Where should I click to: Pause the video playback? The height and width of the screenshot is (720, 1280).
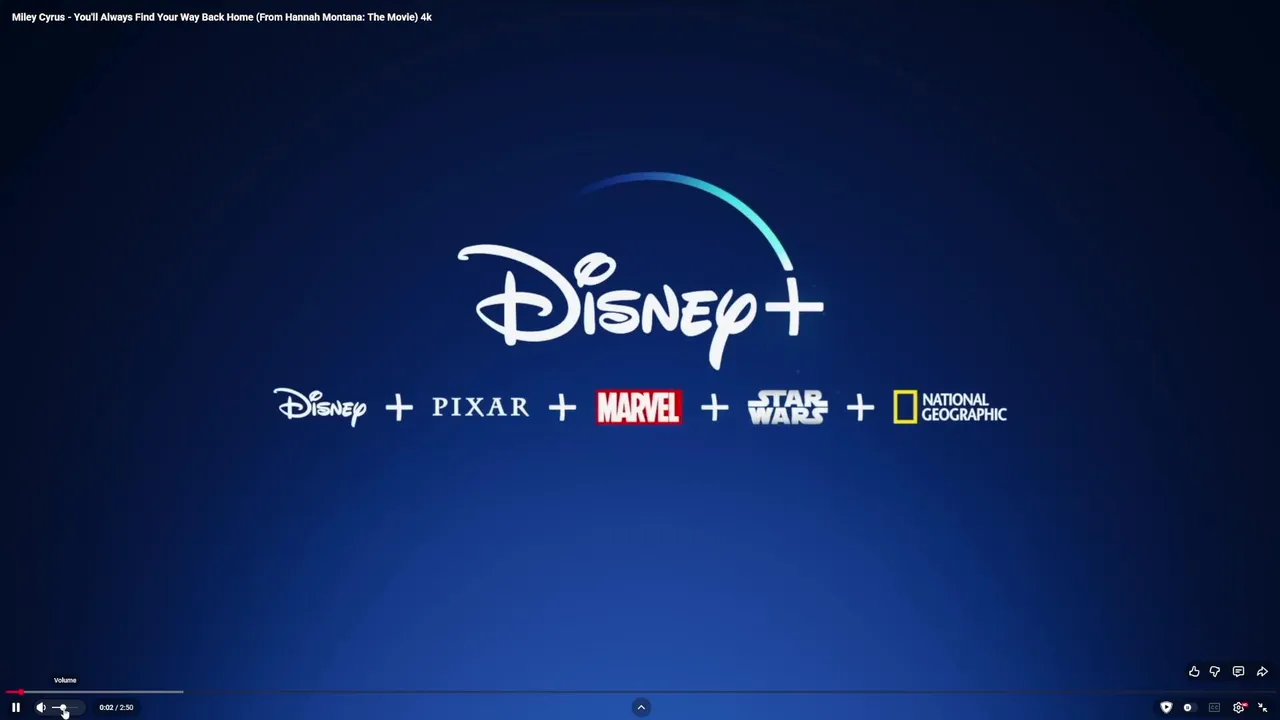(x=16, y=707)
